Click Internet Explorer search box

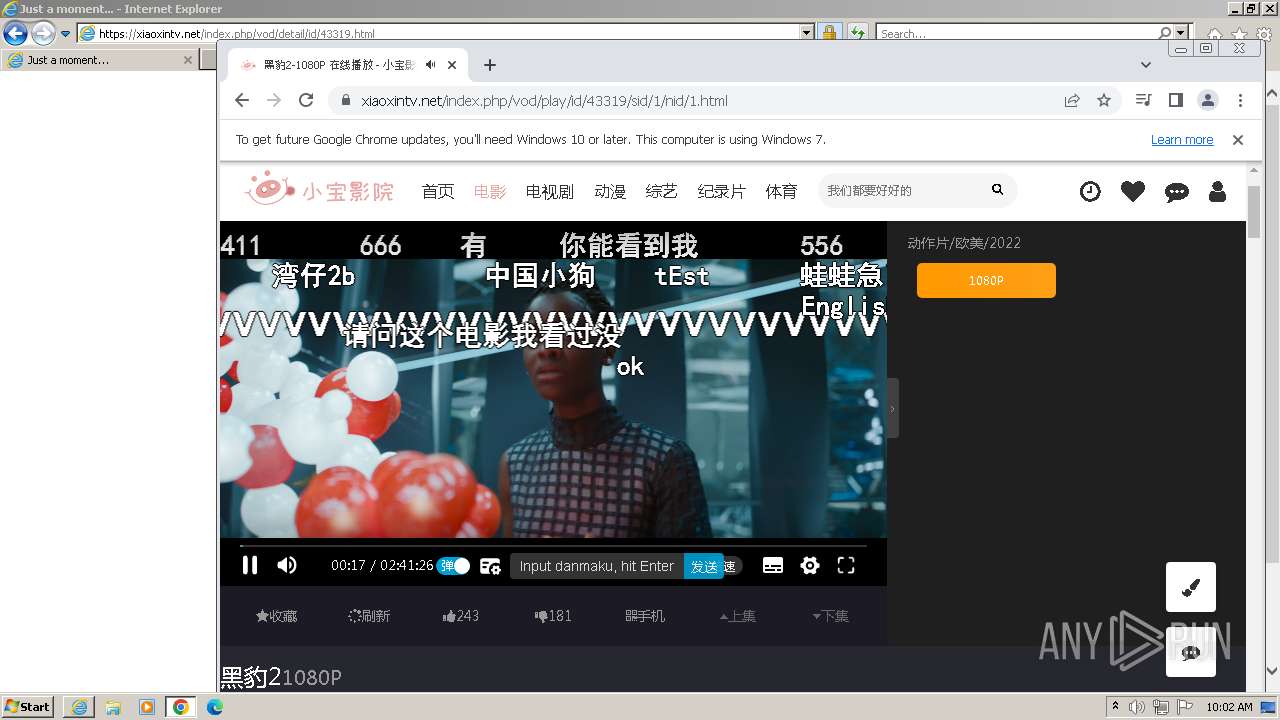click(1017, 33)
